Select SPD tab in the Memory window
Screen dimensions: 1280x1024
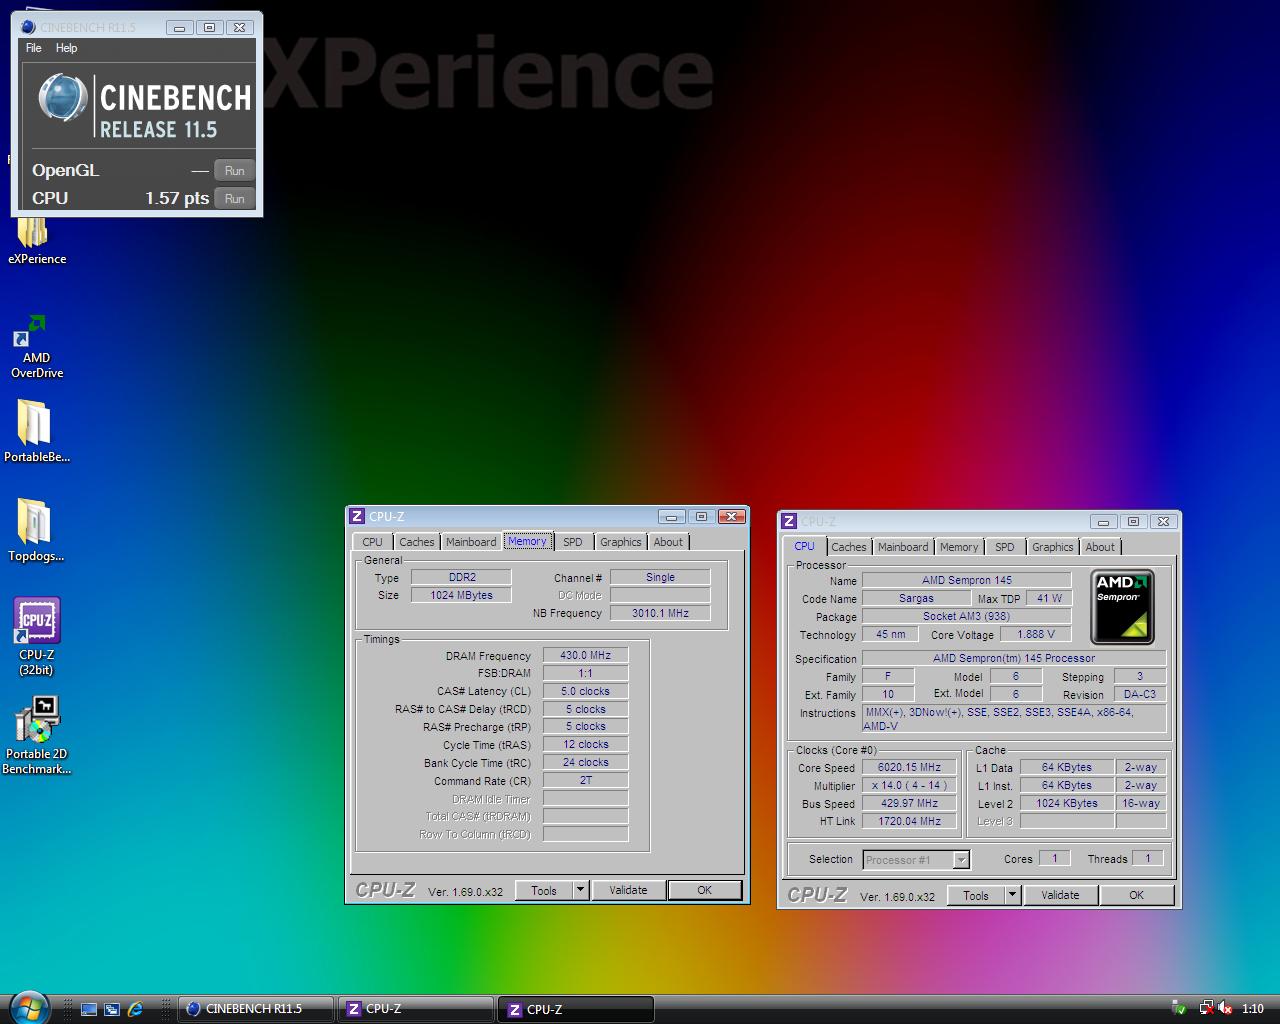pos(572,542)
